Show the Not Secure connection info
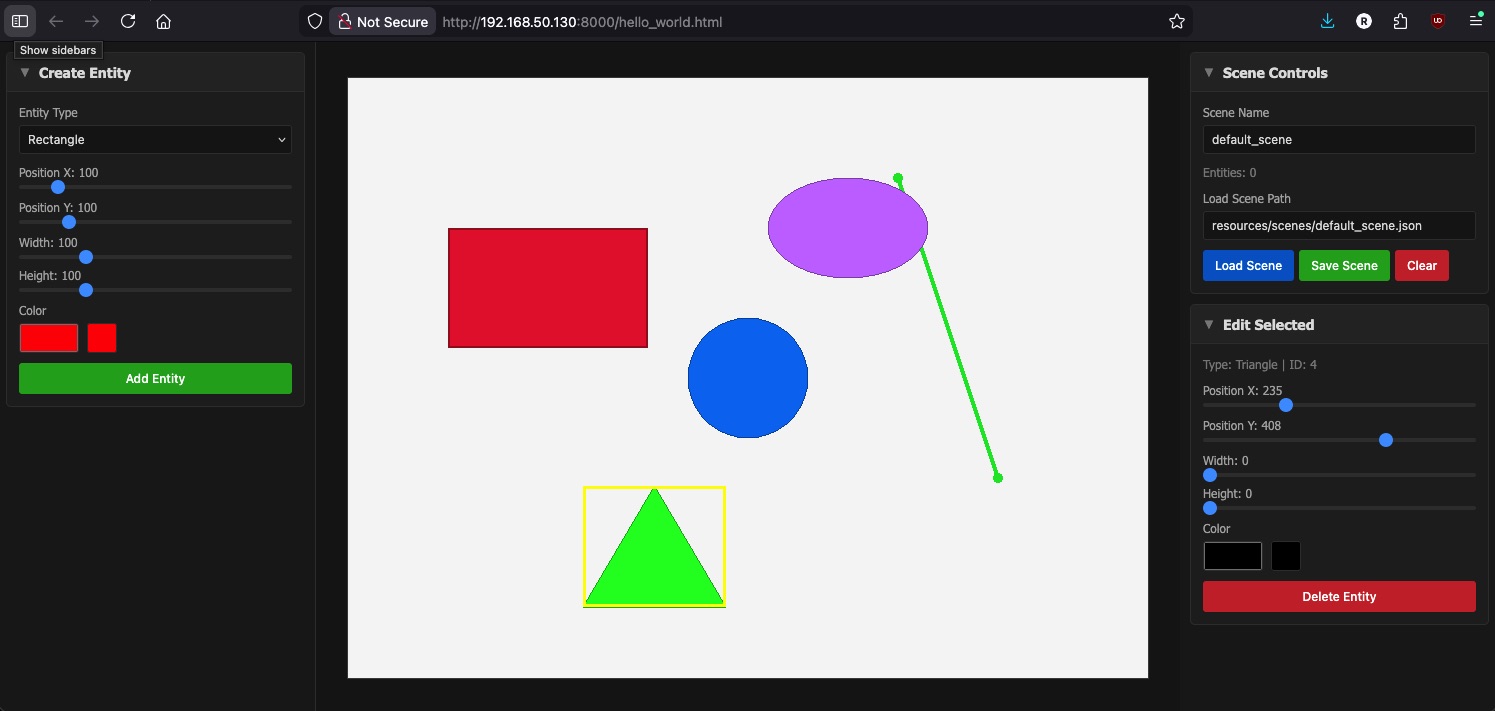This screenshot has width=1495, height=711. [x=382, y=21]
